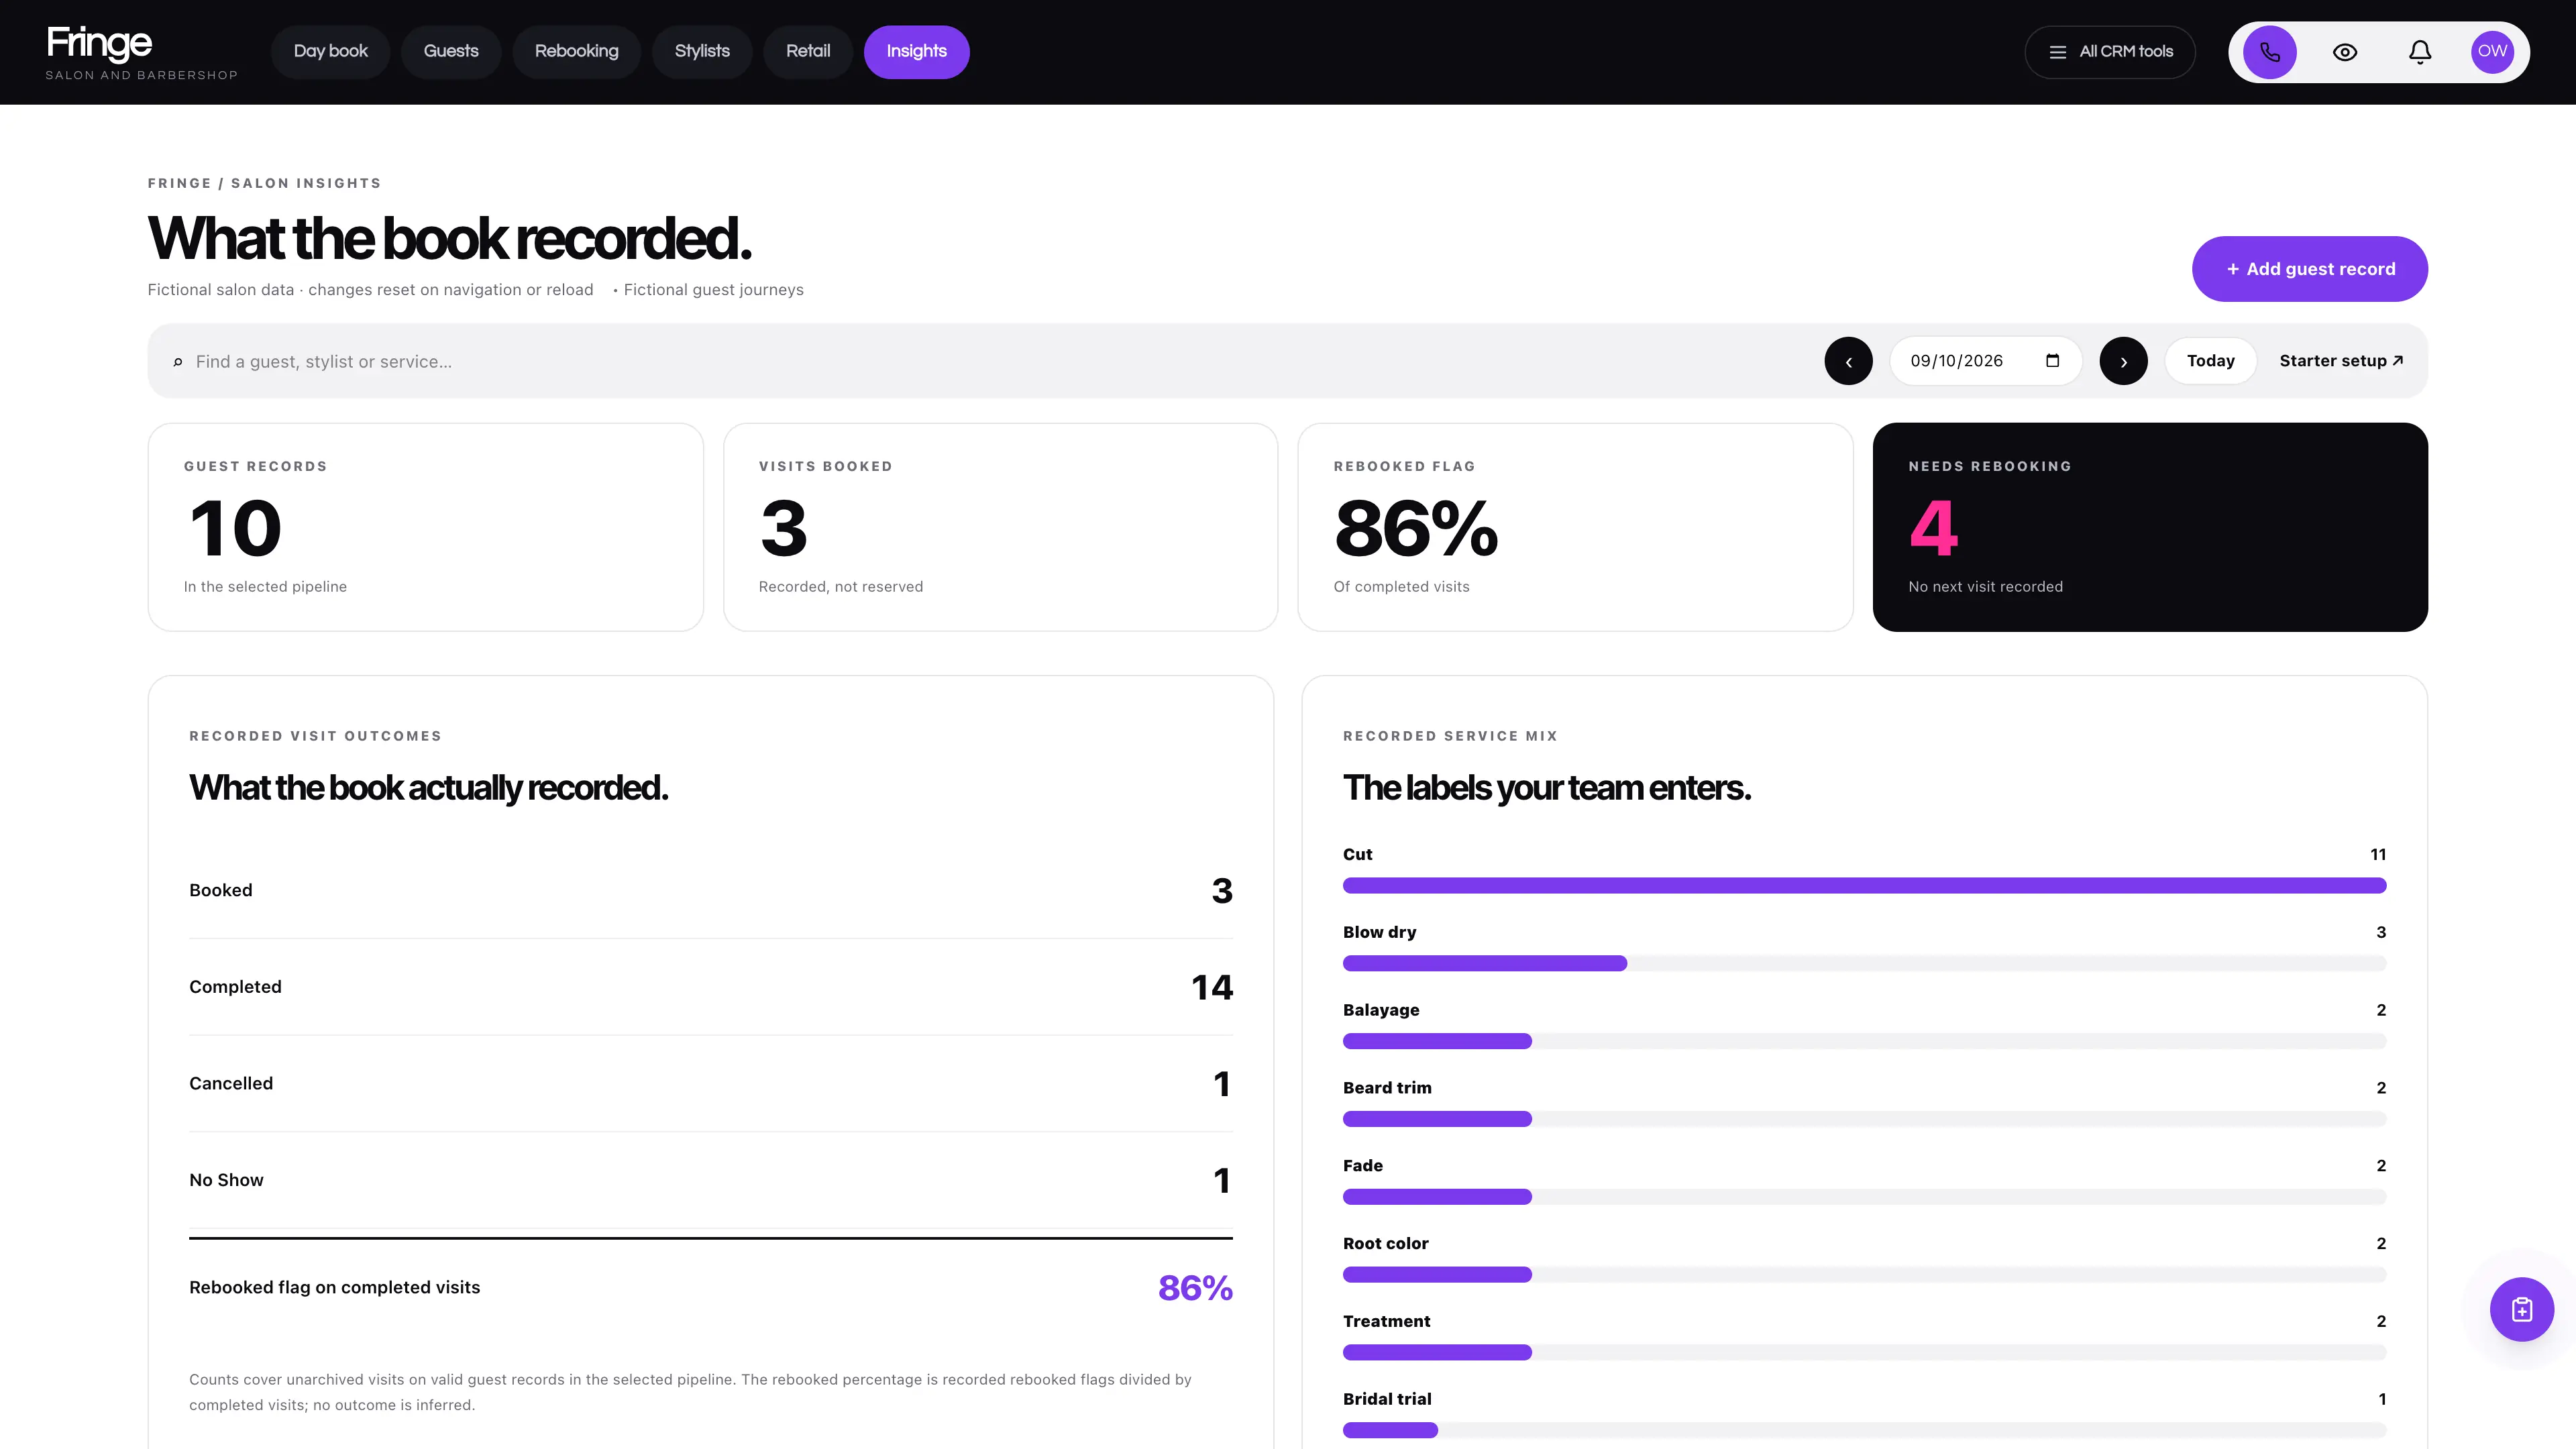2576x1449 pixels.
Task: Click Rebooked flag on completed visits row
Action: tap(711, 1287)
